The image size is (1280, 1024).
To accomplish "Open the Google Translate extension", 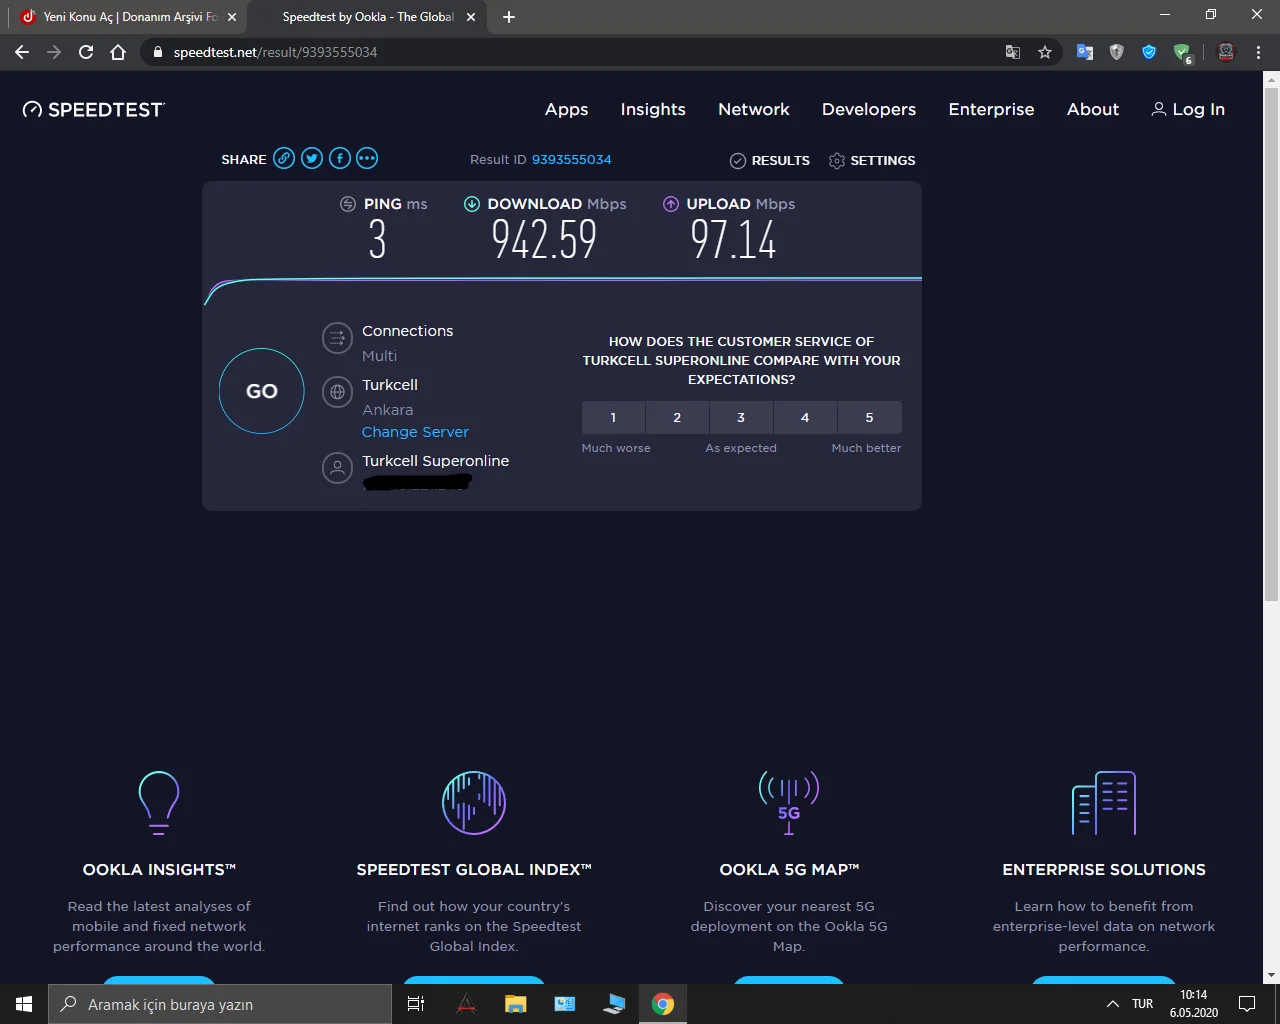I will point(1085,52).
